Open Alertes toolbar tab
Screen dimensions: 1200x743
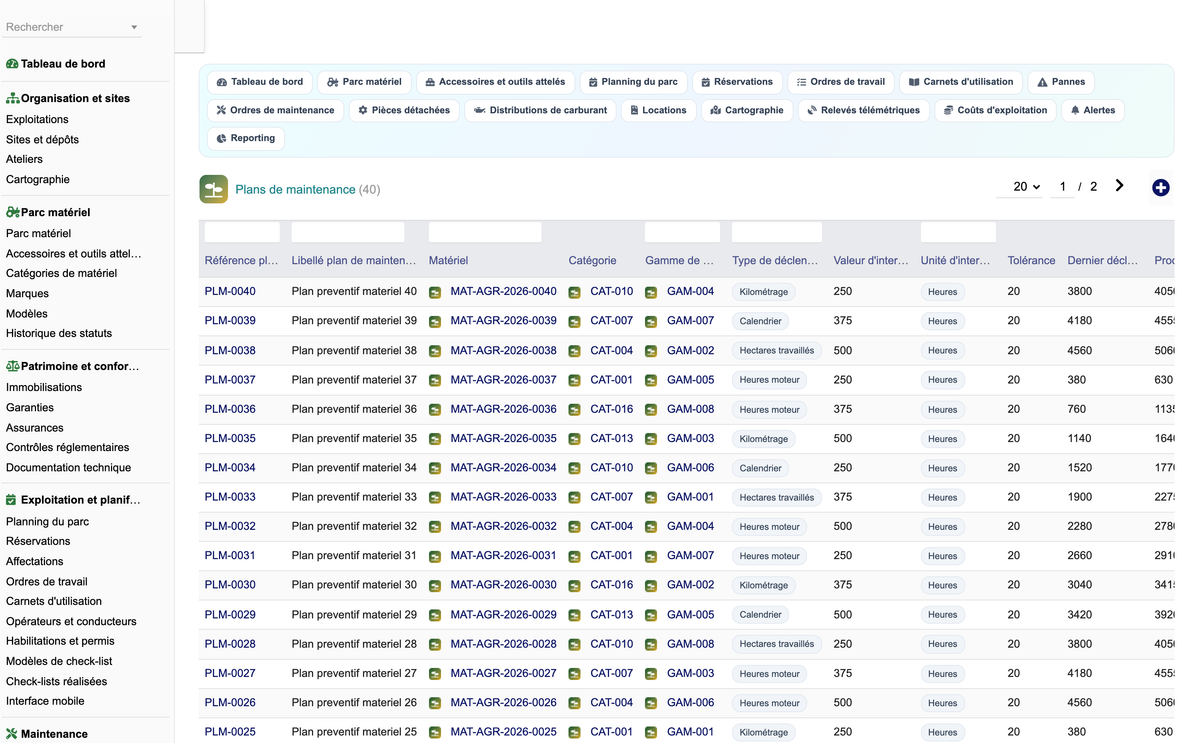1093,110
